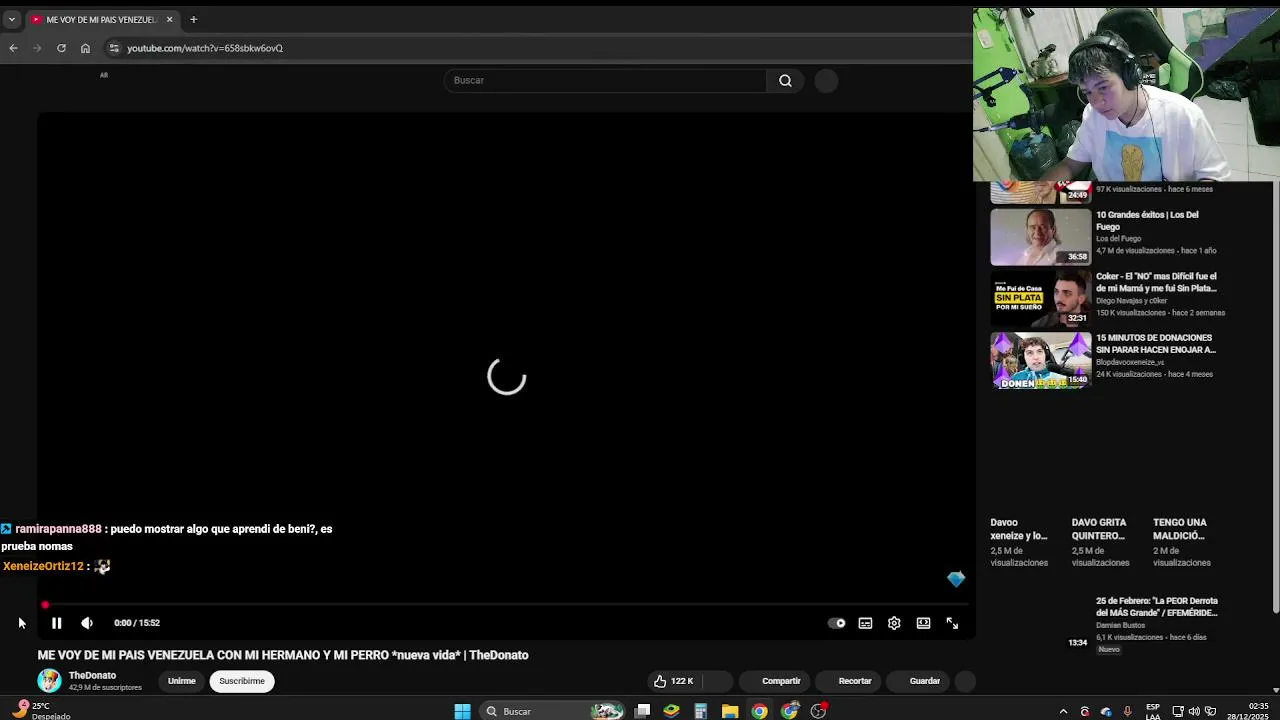
Task: Click the Los del Fuego channel name
Action: pos(1118,239)
